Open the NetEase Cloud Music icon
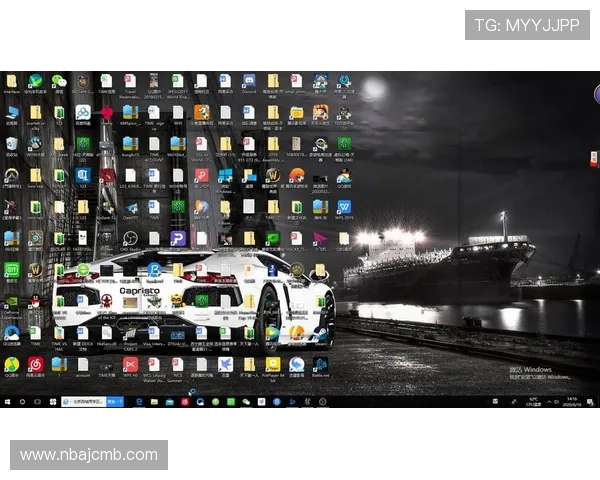 [x=35, y=364]
